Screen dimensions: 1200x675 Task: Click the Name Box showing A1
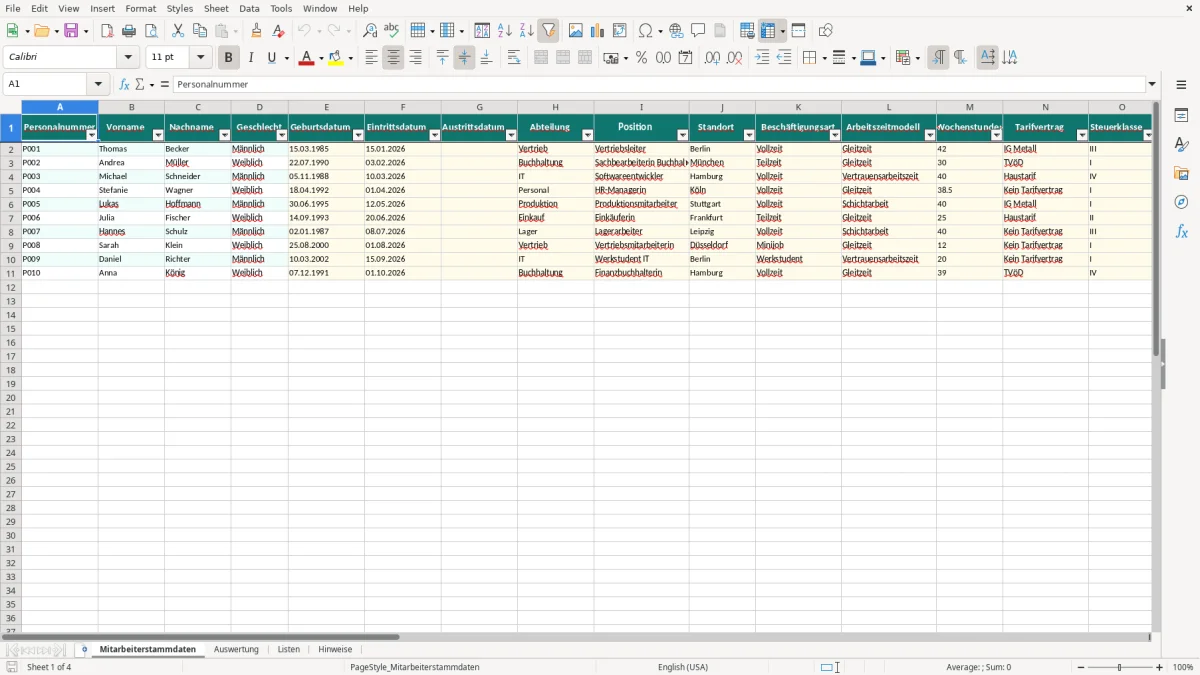pyautogui.click(x=46, y=85)
